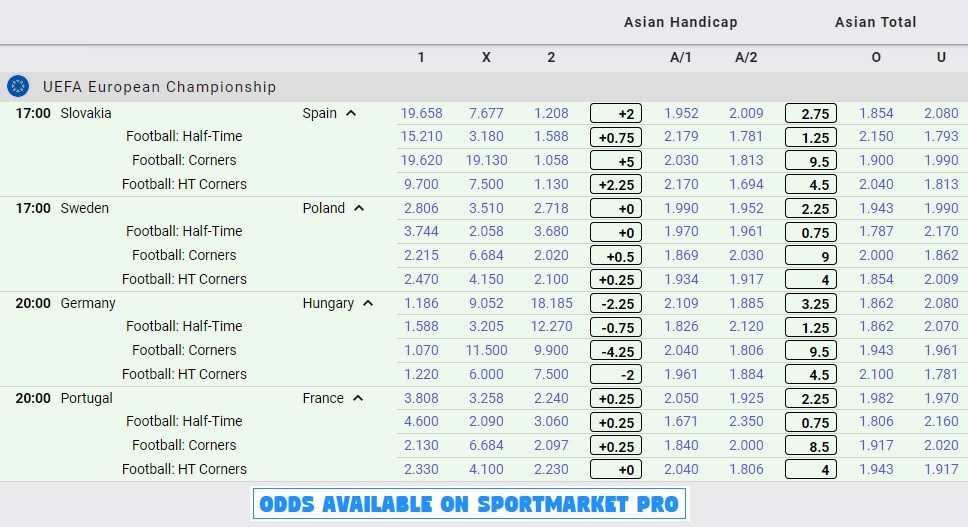Click the Asian Handicap column header
Screen dimensions: 968x527
tap(680, 22)
